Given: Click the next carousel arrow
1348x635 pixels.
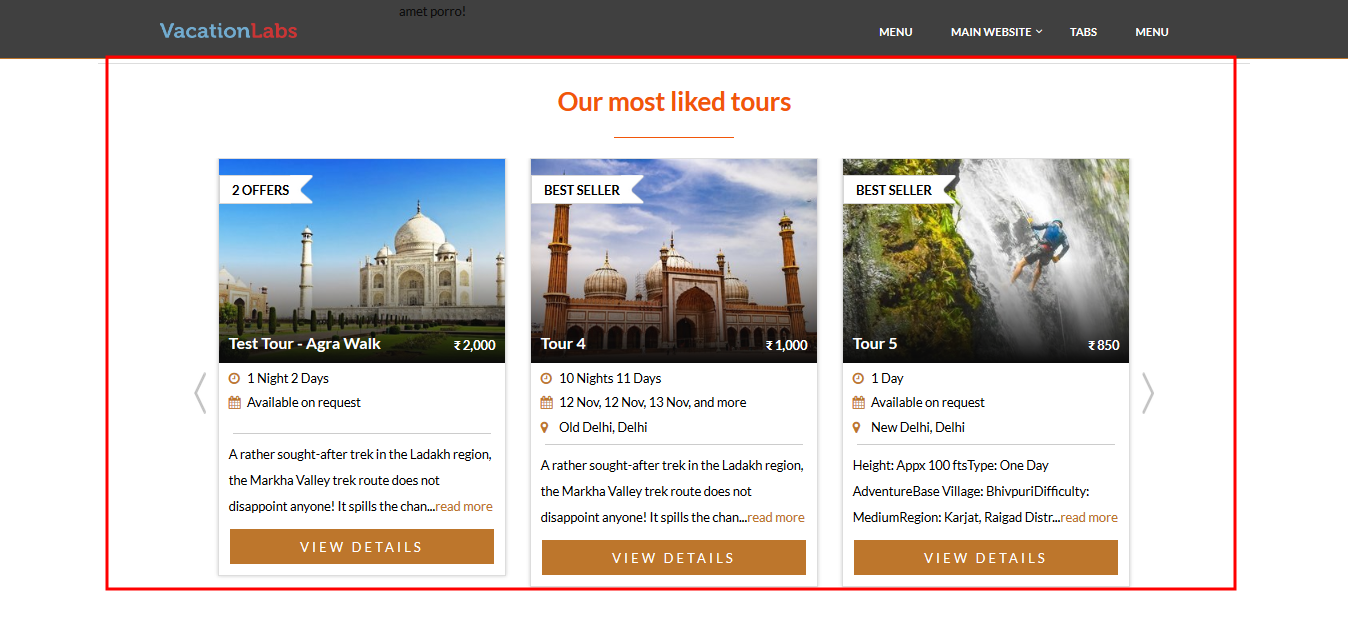Looking at the screenshot, I should [x=1147, y=393].
